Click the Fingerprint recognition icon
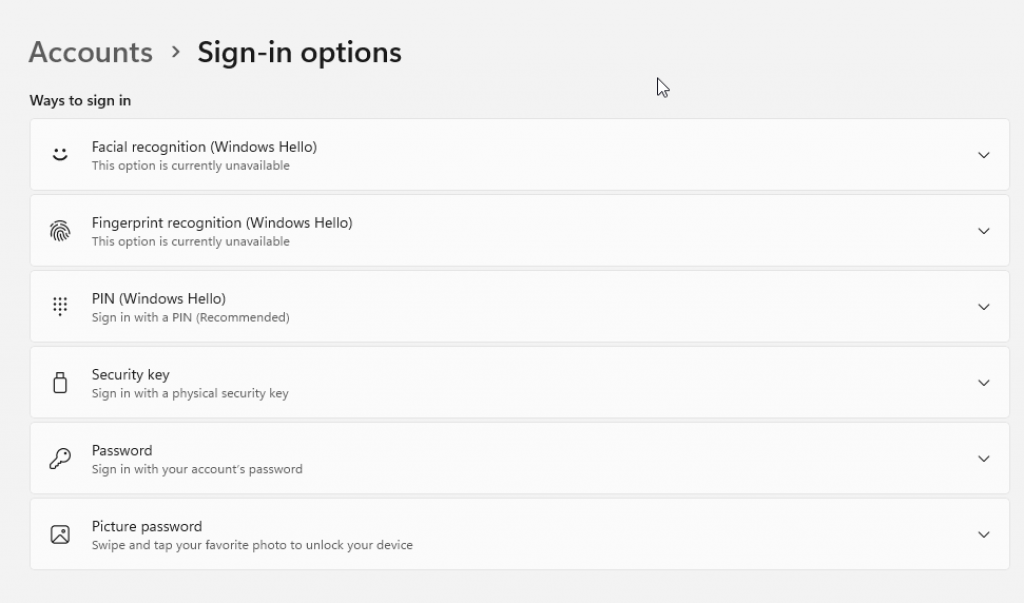This screenshot has width=1024, height=603. [x=60, y=231]
